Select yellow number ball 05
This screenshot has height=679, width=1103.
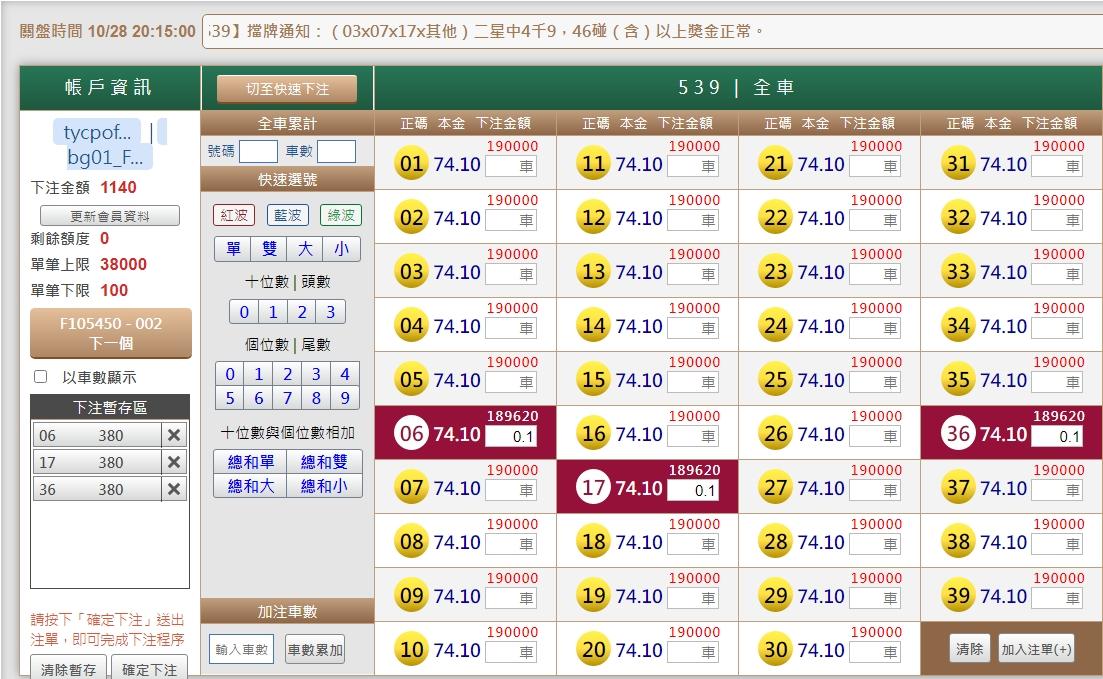click(412, 379)
